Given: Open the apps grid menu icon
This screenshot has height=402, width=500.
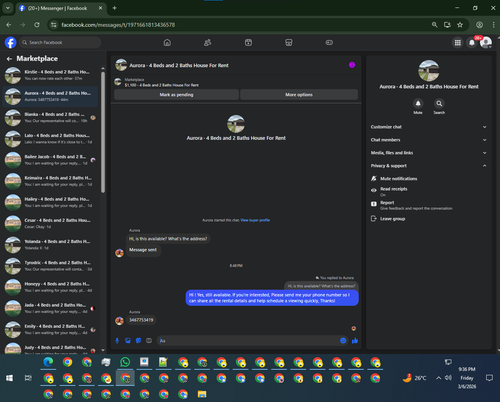Looking at the screenshot, I should point(458,43).
